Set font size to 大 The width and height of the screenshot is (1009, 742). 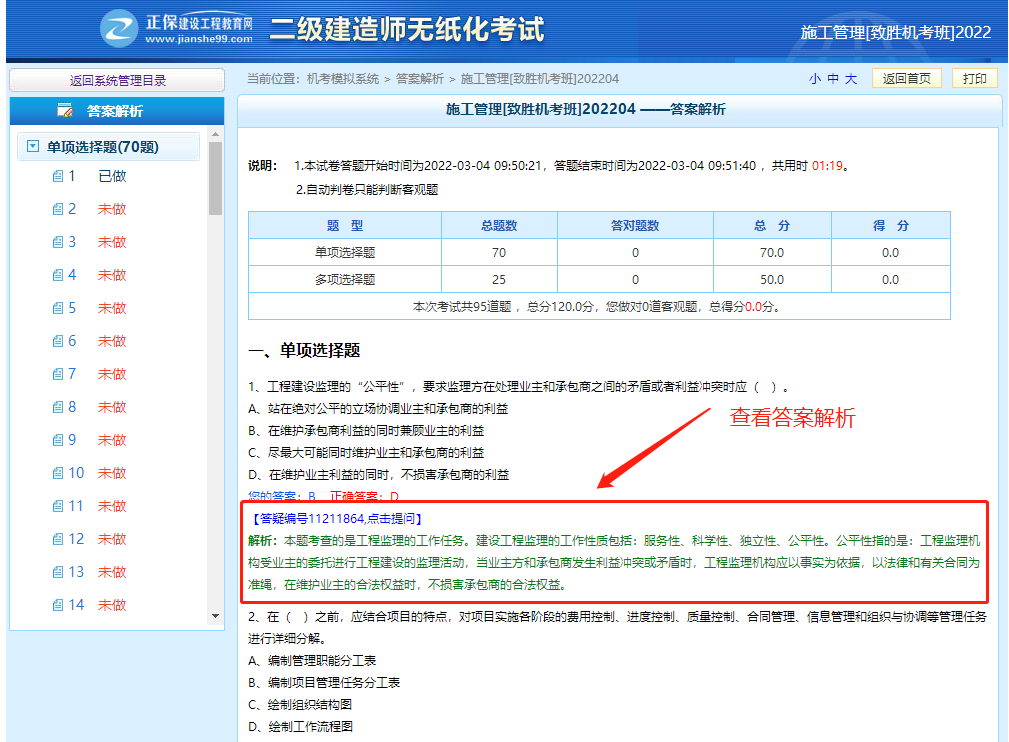tap(851, 79)
